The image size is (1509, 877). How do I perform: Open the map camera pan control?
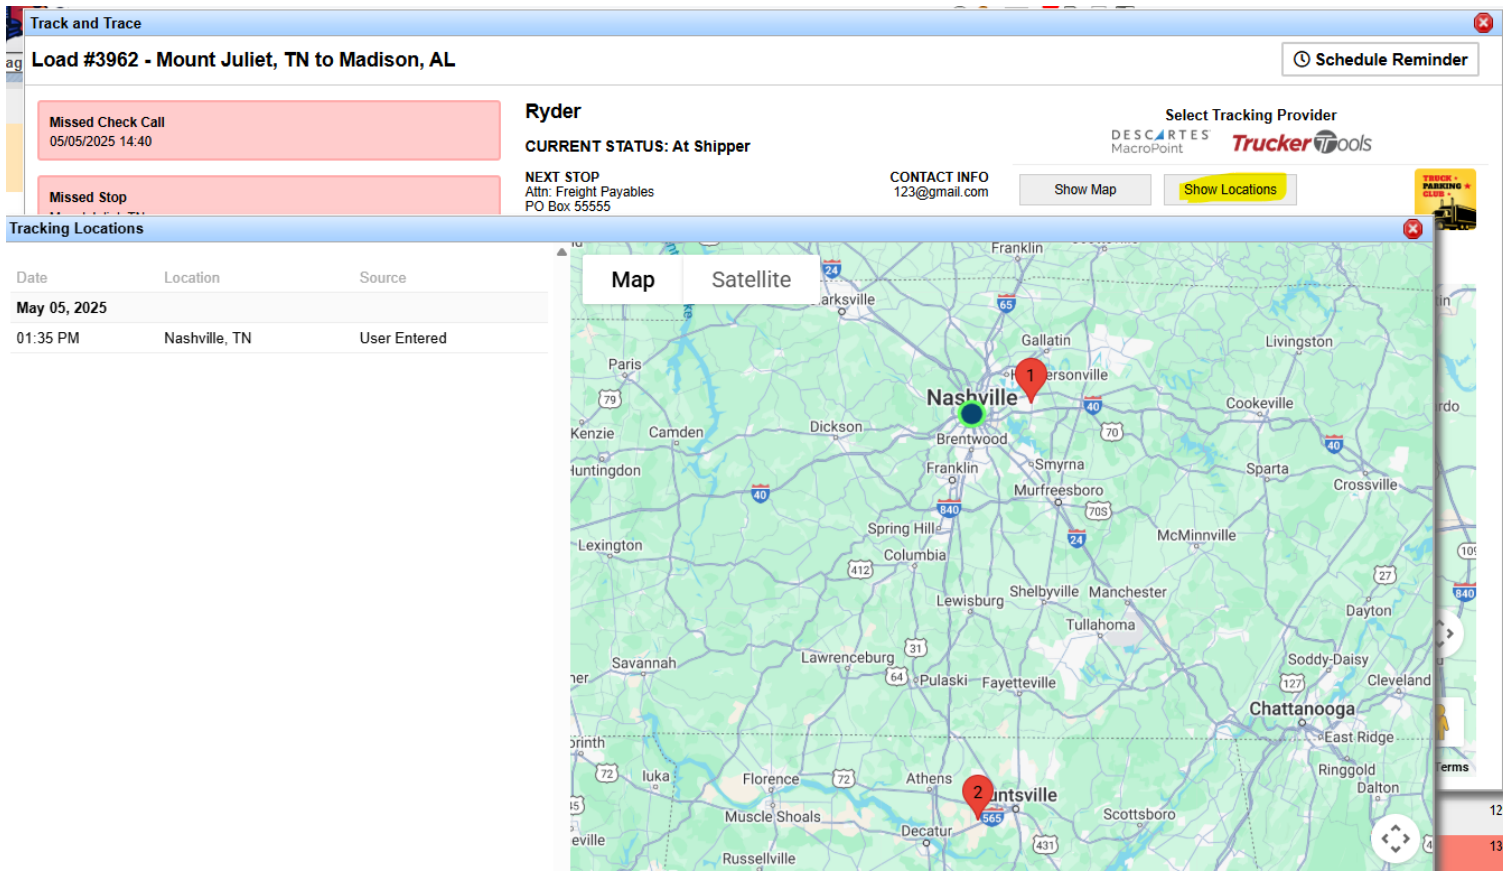tap(1396, 838)
